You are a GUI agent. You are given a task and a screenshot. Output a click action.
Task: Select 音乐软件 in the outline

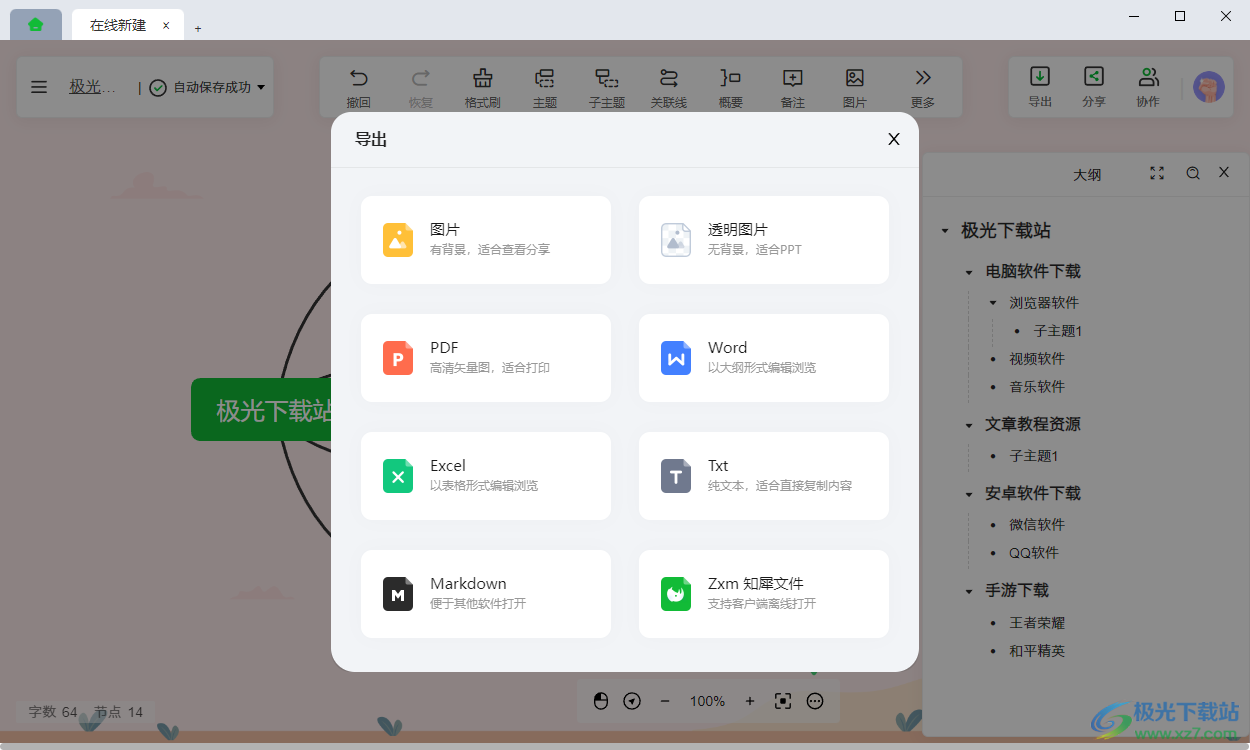[1037, 387]
